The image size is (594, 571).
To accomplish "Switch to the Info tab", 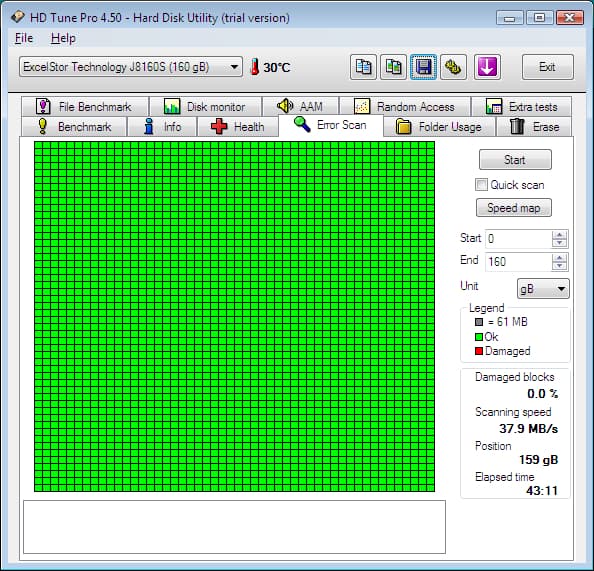I will tap(162, 127).
